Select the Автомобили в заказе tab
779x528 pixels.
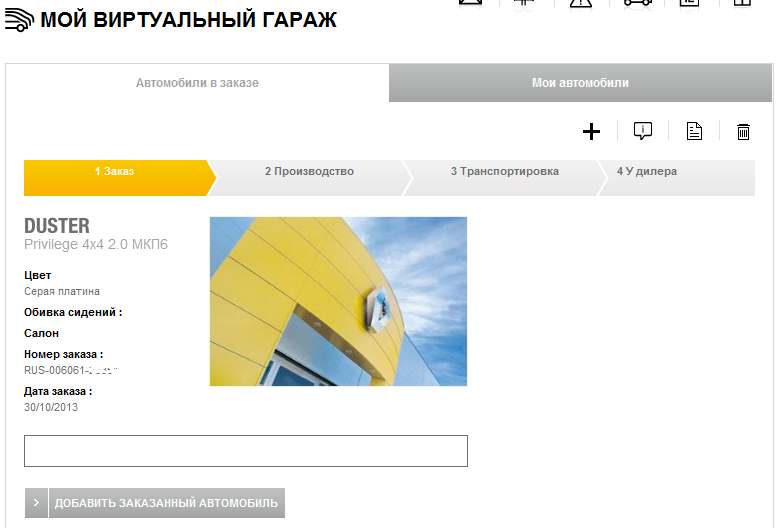point(197,82)
